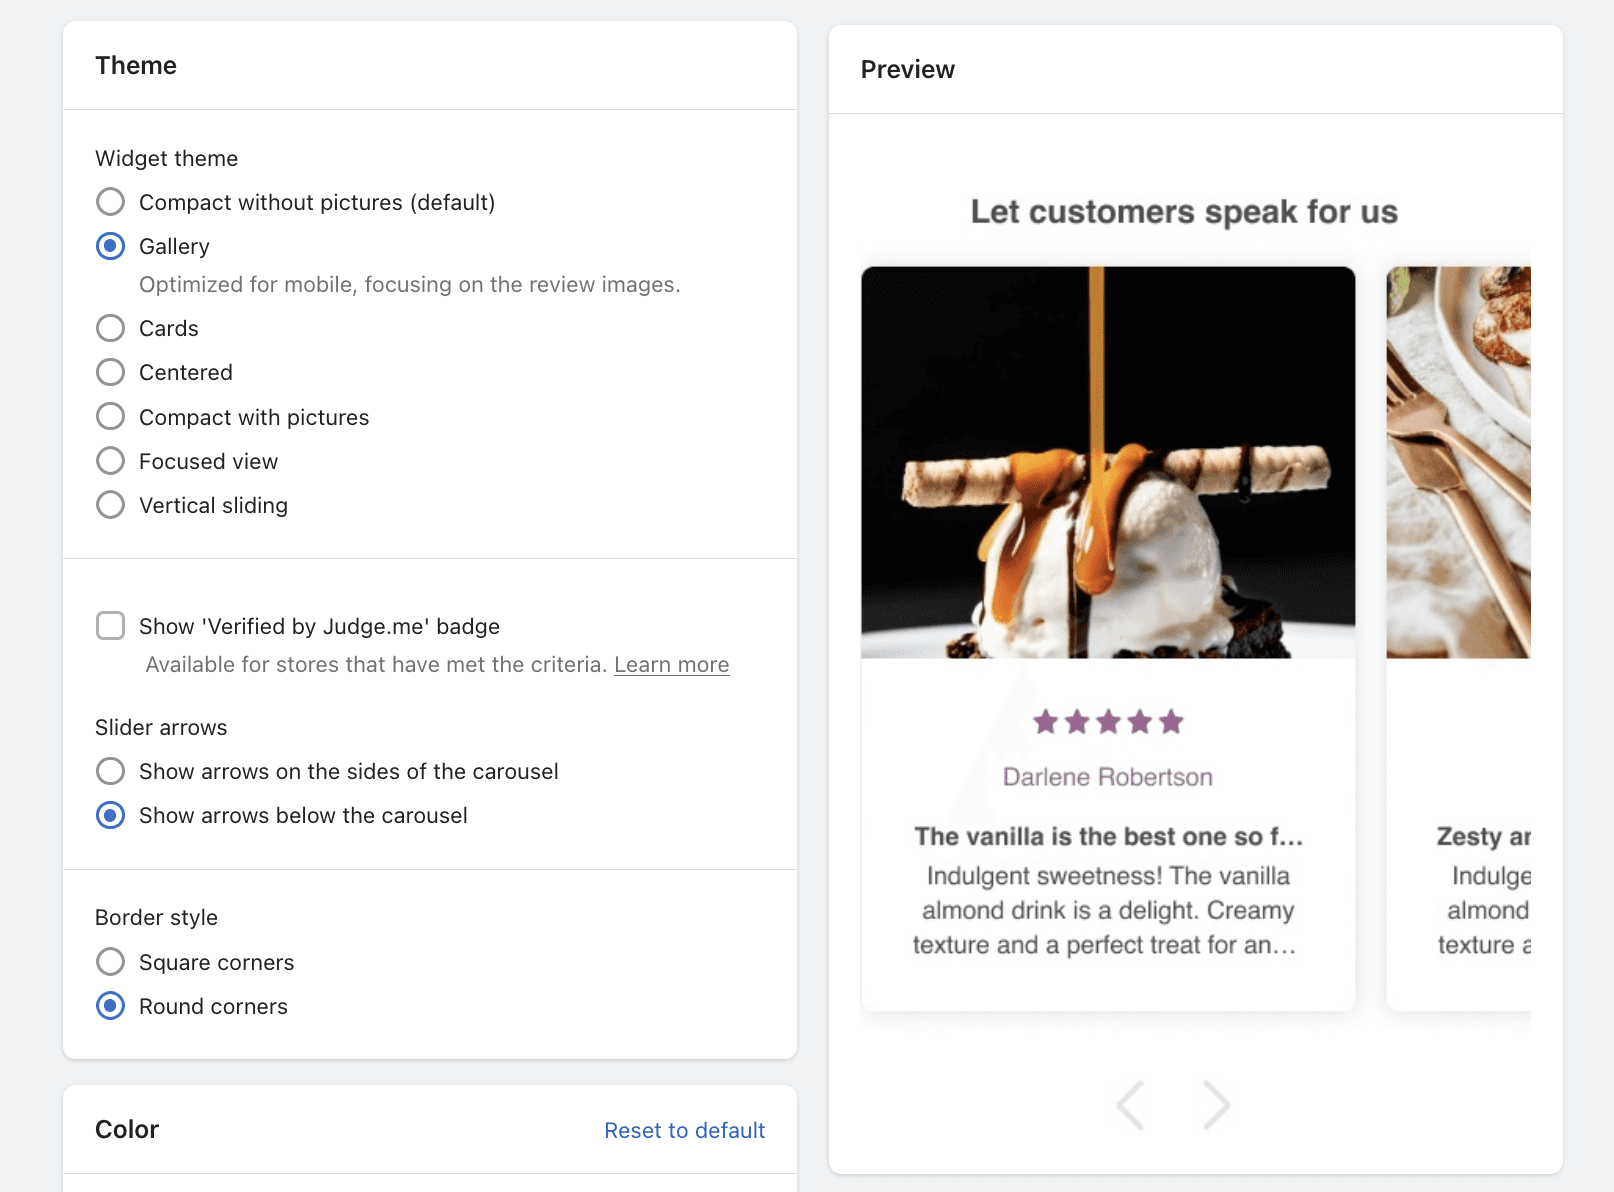Select the Gallery widget theme
Viewport: 1614px width, 1192px height.
pyautogui.click(x=111, y=246)
